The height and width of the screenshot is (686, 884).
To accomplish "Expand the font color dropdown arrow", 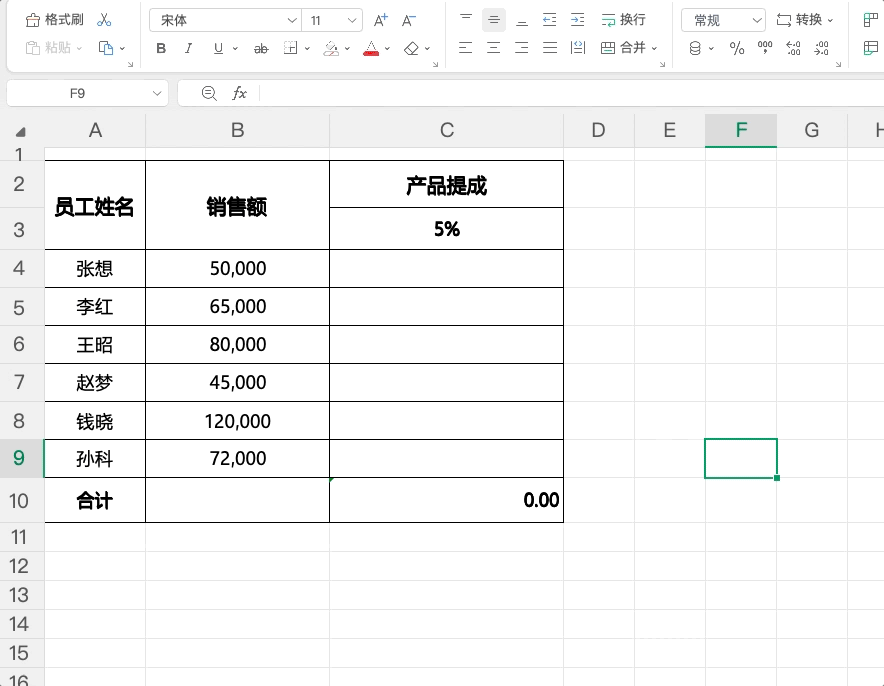I will [x=387, y=48].
